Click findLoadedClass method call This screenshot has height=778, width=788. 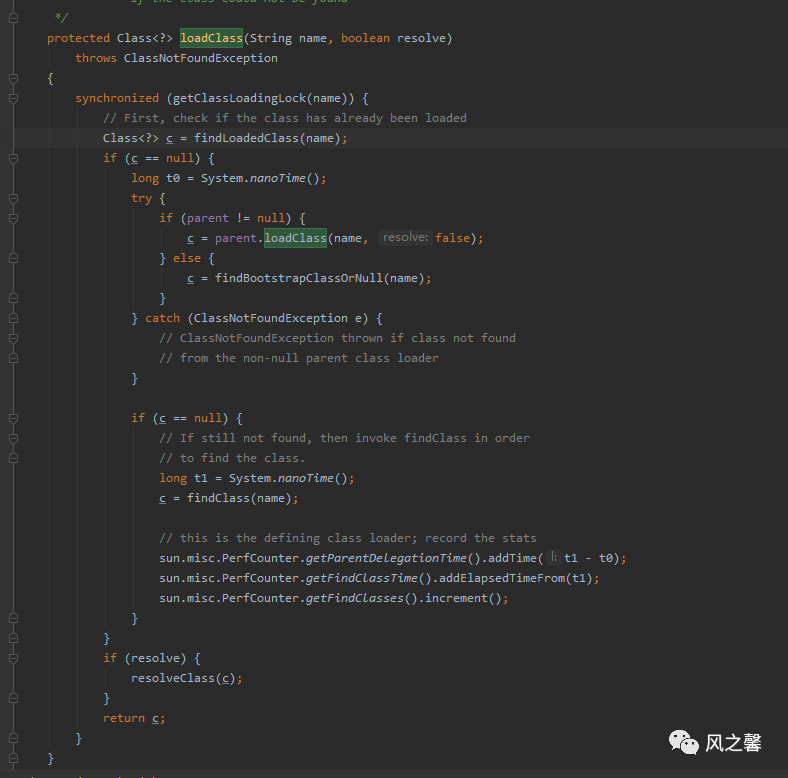click(x=246, y=138)
